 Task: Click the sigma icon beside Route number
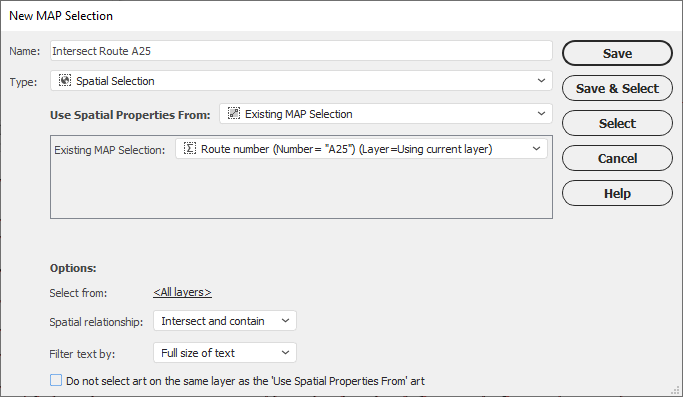point(190,149)
